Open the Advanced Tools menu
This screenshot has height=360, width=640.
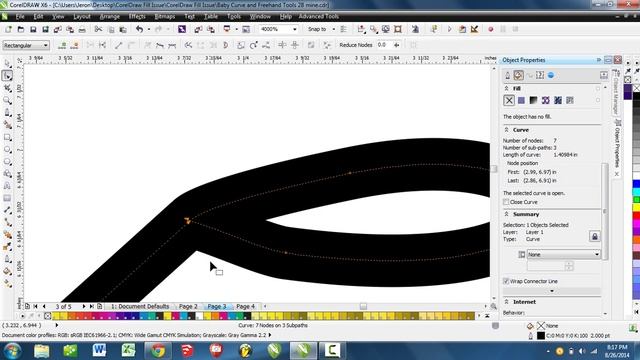[319, 17]
